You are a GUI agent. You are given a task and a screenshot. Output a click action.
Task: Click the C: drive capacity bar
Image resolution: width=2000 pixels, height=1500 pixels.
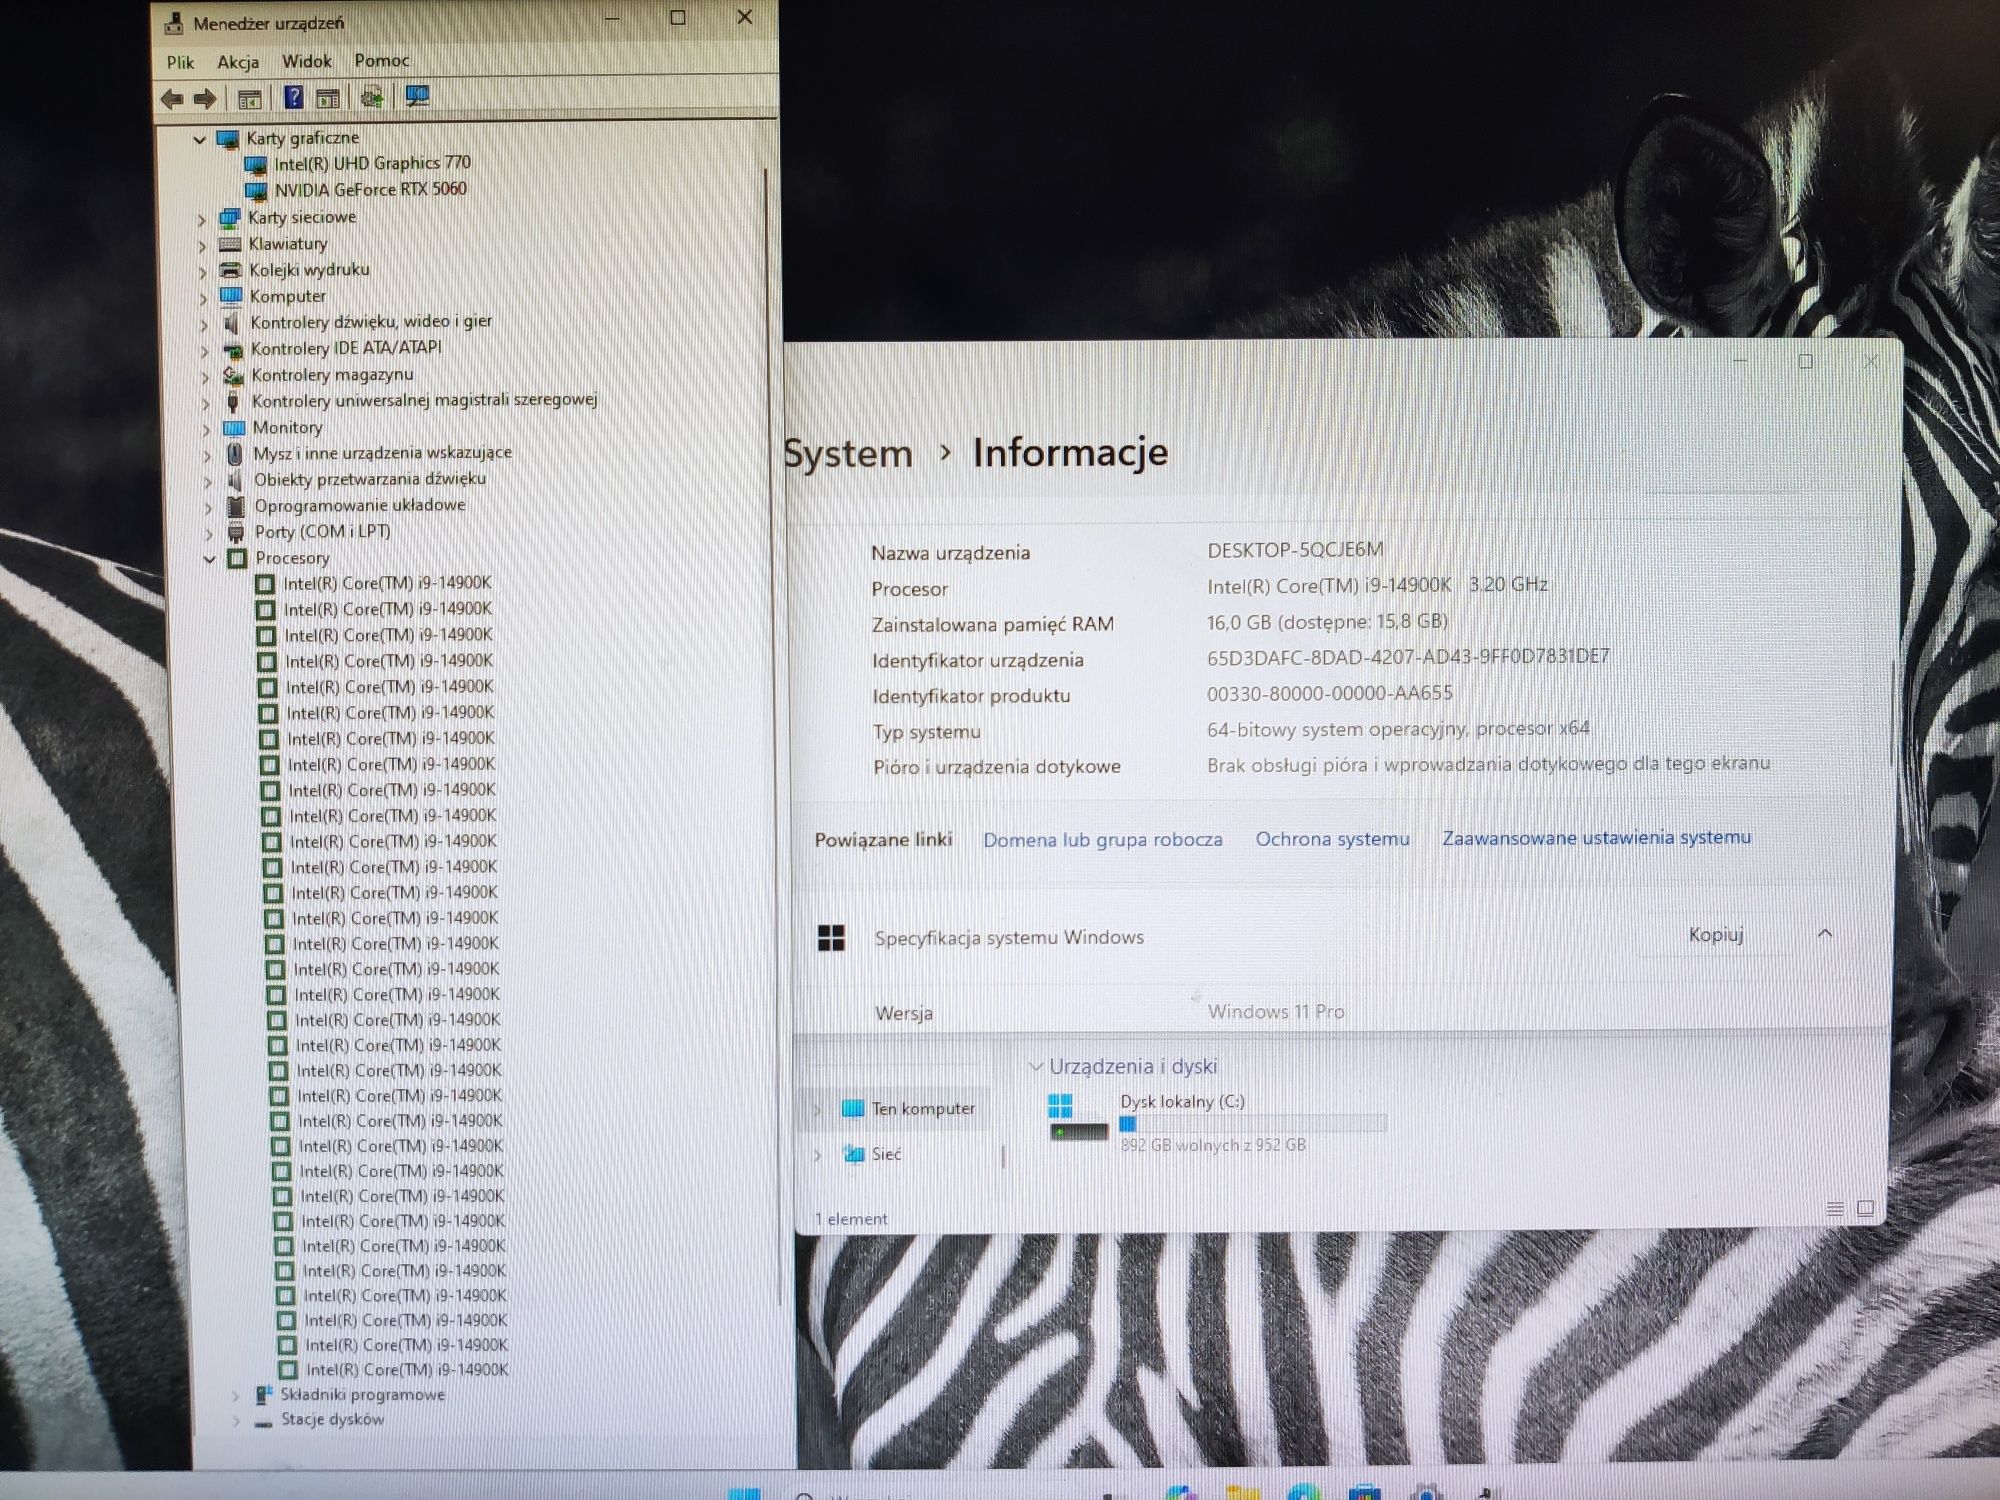point(1252,1124)
